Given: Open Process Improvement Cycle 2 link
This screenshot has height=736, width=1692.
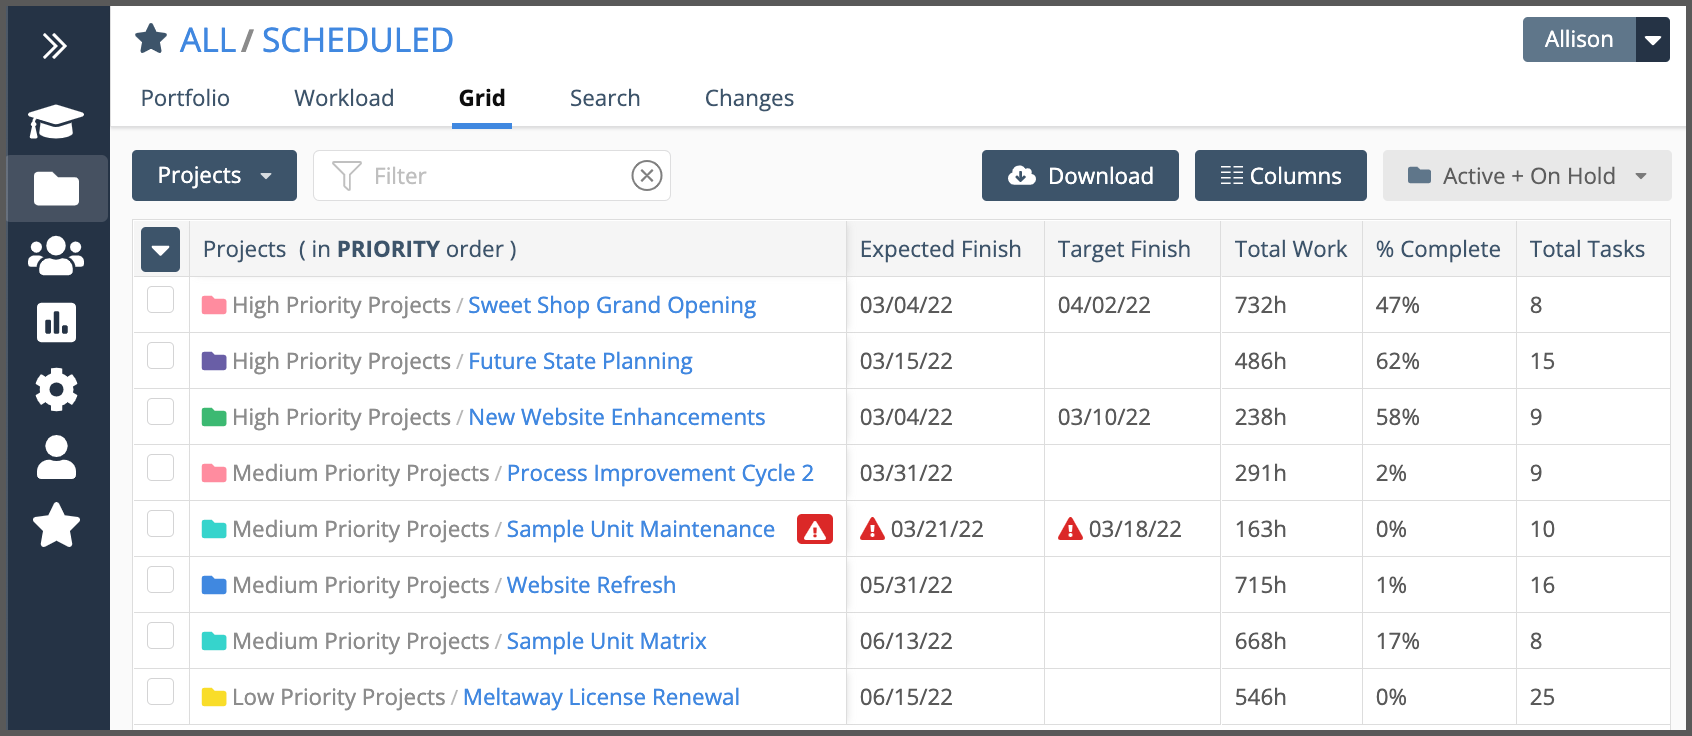Looking at the screenshot, I should click(660, 473).
